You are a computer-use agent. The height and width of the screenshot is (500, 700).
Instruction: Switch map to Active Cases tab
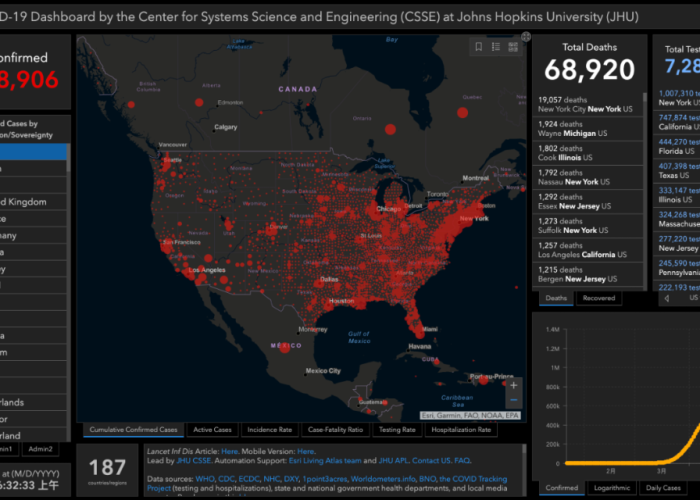(x=212, y=430)
